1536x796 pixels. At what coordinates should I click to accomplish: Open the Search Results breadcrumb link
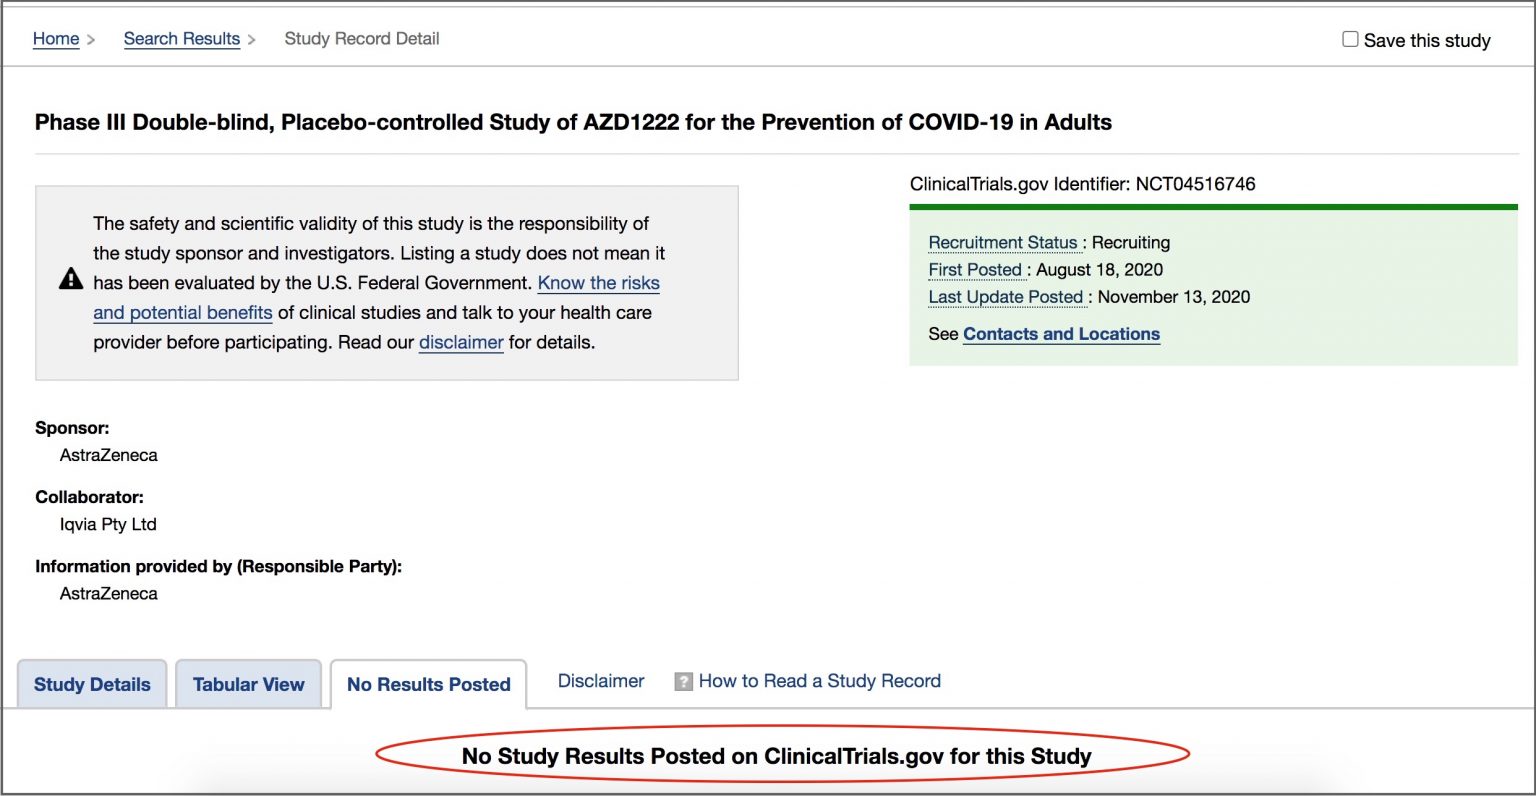click(x=182, y=39)
